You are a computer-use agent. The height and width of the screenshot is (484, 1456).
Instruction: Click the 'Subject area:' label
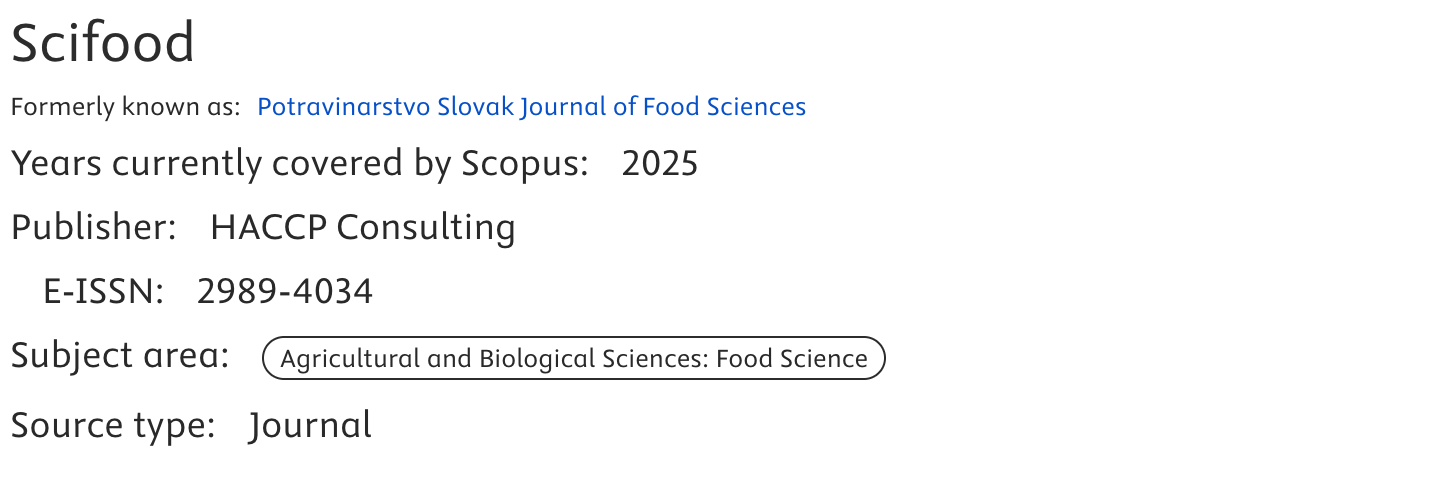[x=120, y=356]
